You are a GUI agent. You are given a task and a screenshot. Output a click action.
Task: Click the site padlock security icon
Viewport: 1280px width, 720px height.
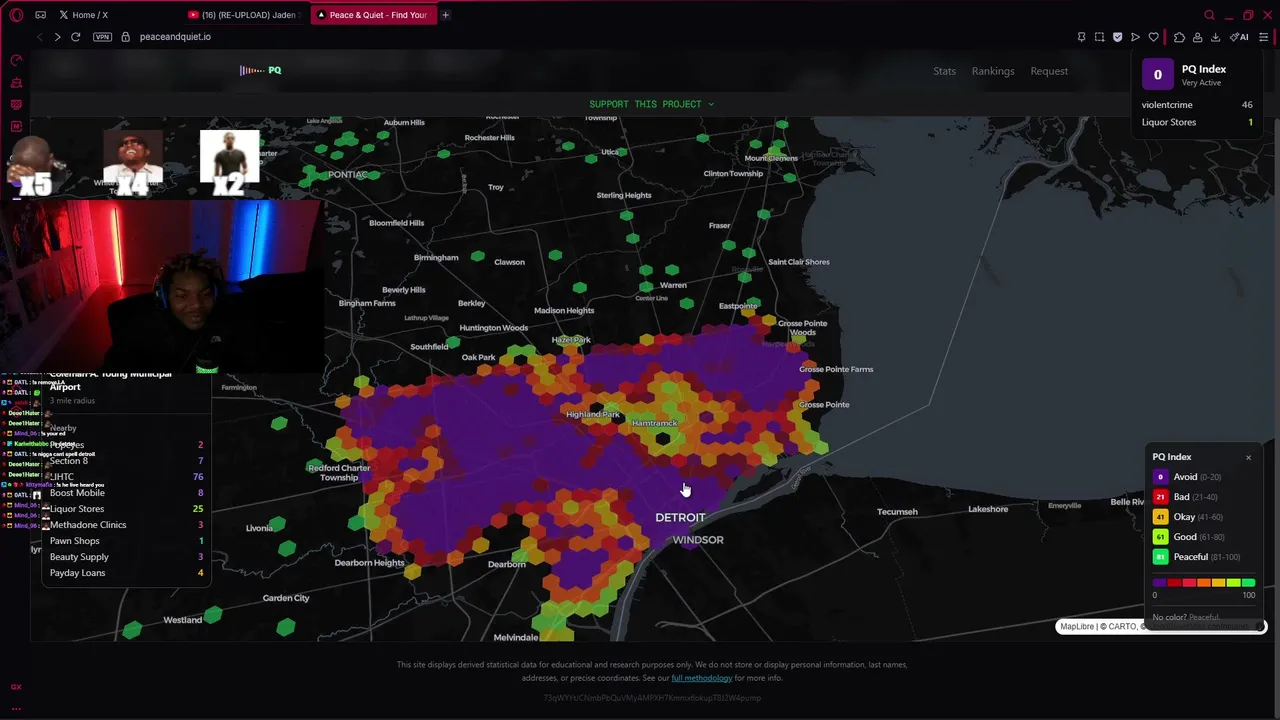(125, 37)
